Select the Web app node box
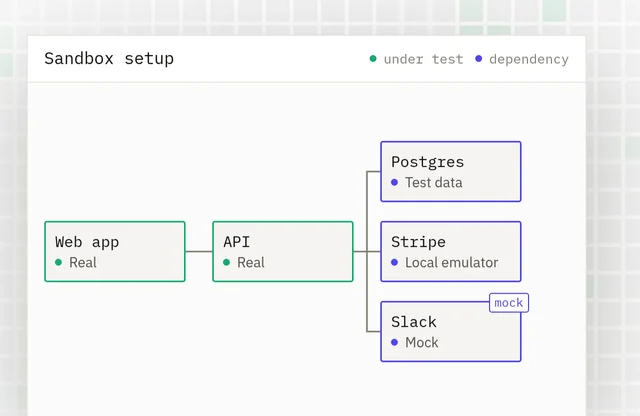The height and width of the screenshot is (416, 640). [115, 251]
